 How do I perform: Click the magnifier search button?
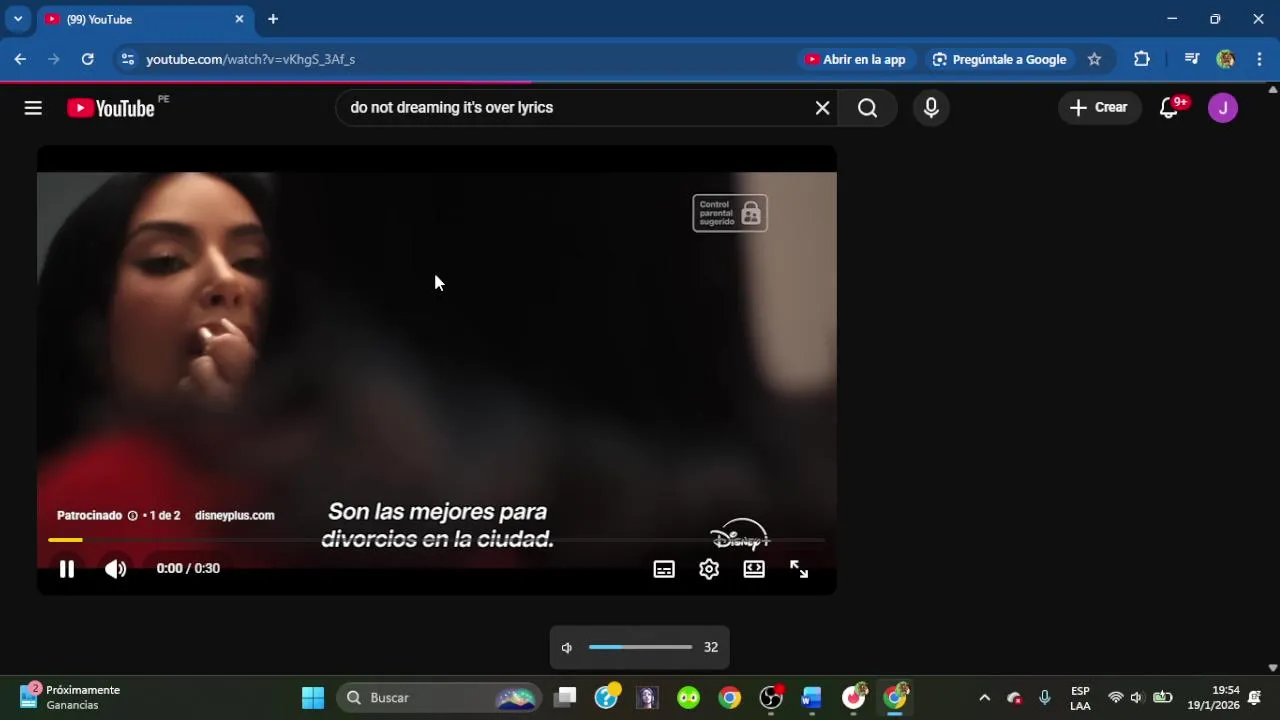point(867,108)
